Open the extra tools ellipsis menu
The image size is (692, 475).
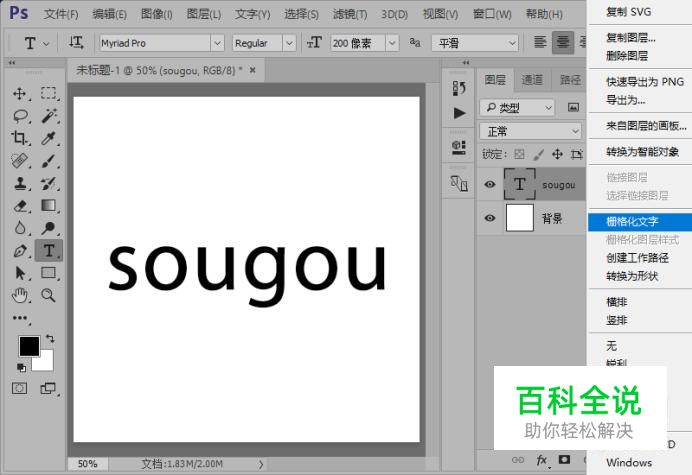click(20, 318)
